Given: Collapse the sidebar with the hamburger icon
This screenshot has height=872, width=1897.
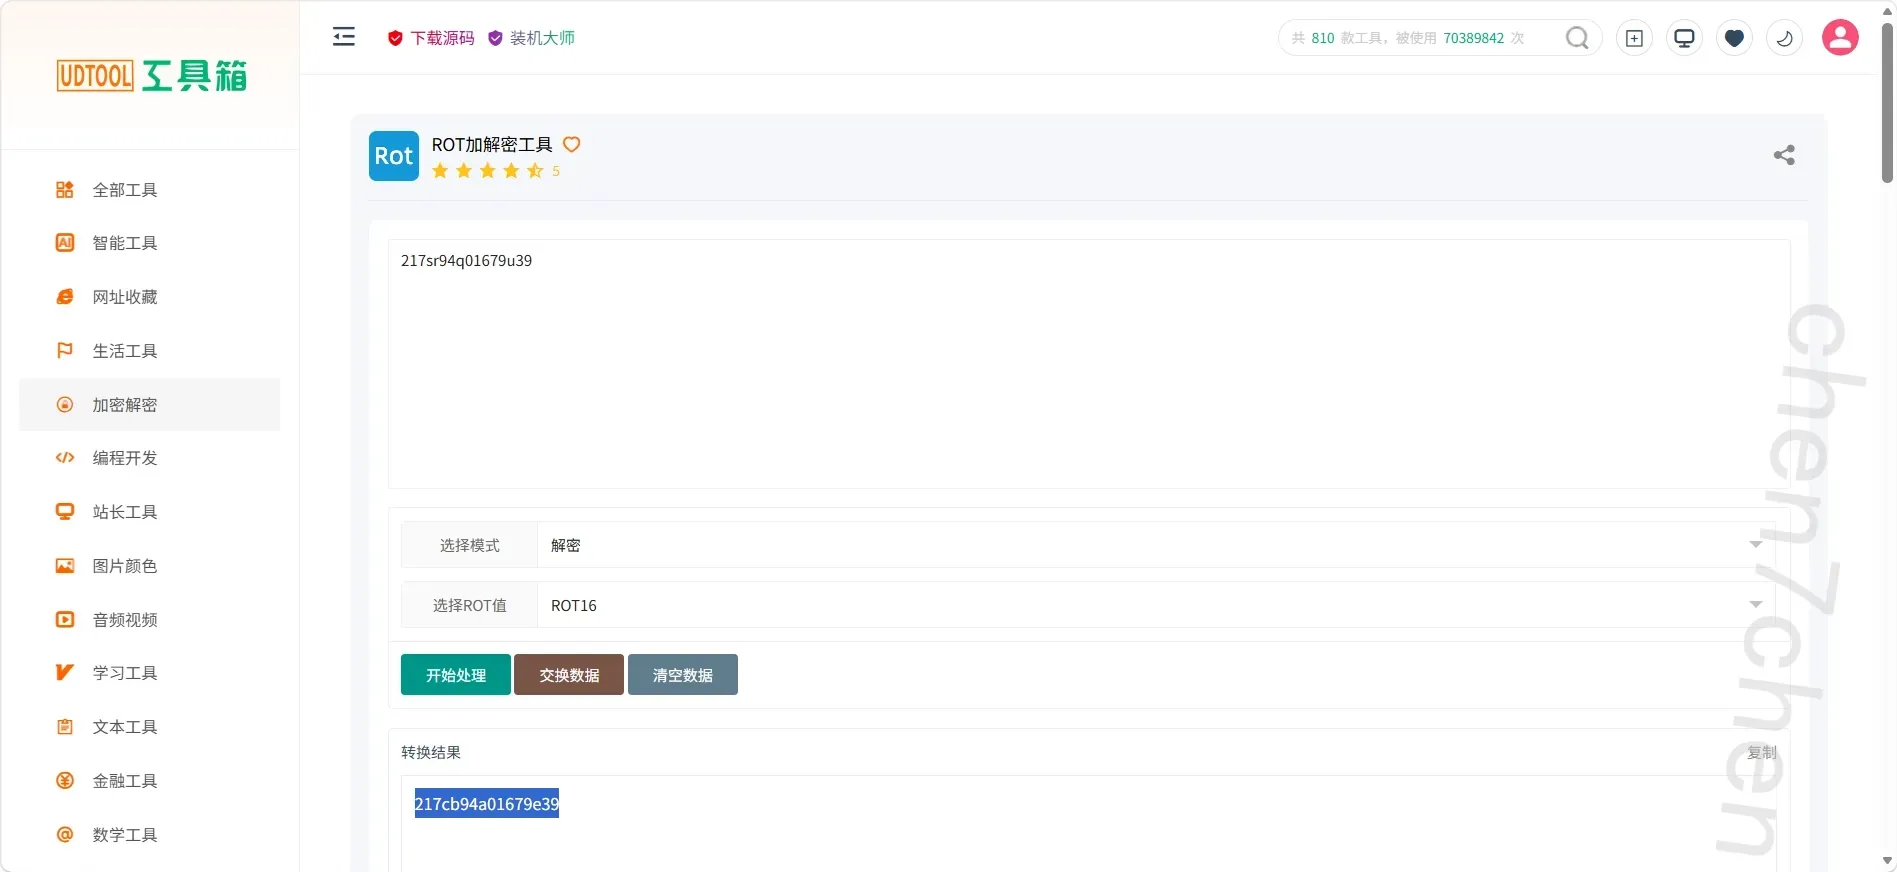Looking at the screenshot, I should pyautogui.click(x=344, y=37).
